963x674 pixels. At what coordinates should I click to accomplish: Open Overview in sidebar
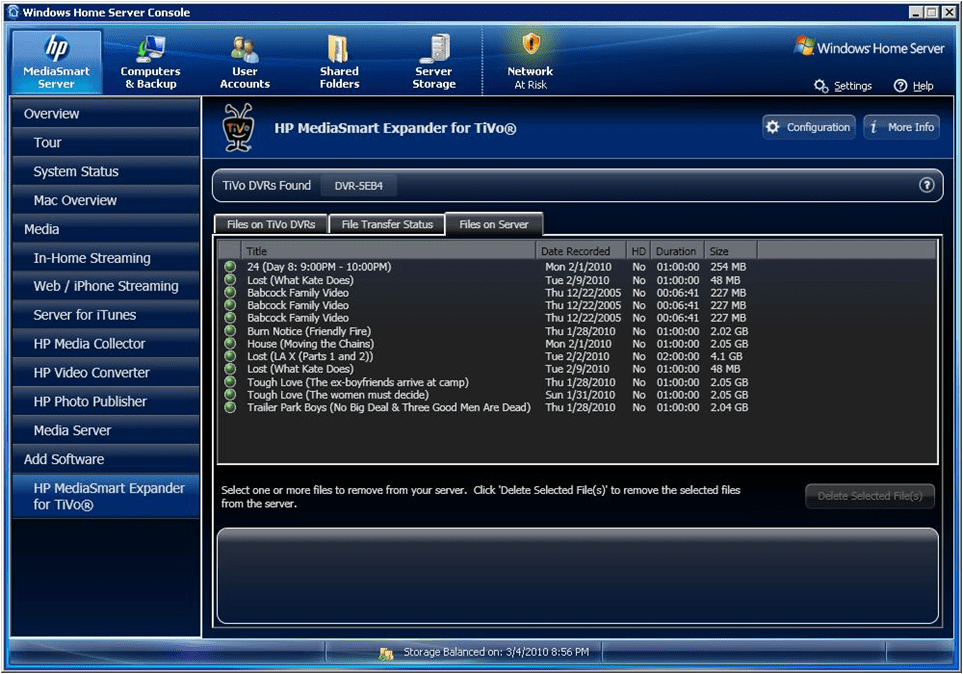(x=106, y=114)
